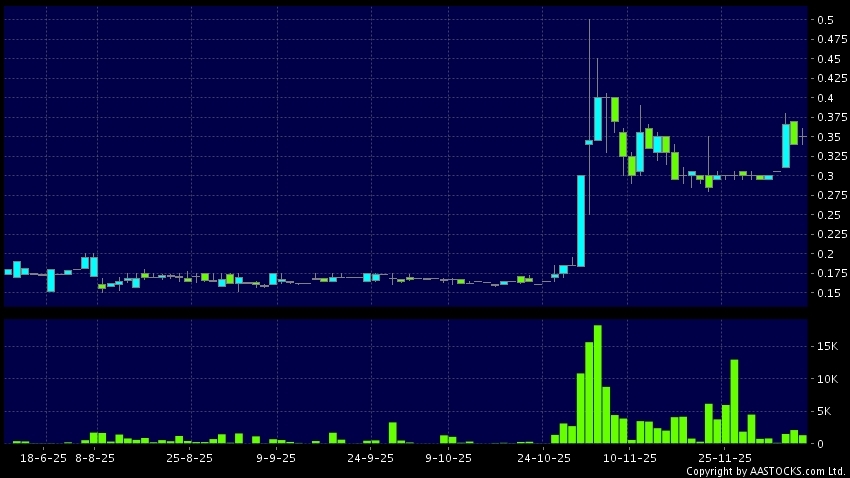Click the 15K volume axis label
The width and height of the screenshot is (850, 478).
pyautogui.click(x=828, y=346)
